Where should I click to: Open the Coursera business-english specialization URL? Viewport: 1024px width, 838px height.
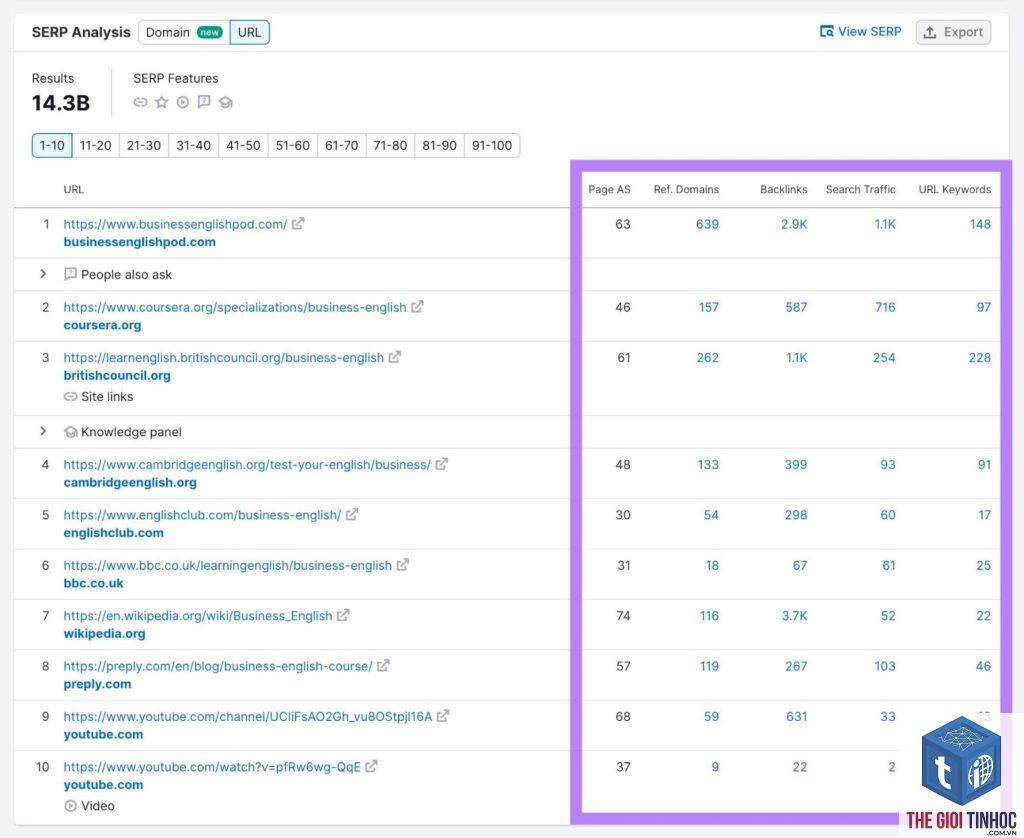(x=234, y=307)
